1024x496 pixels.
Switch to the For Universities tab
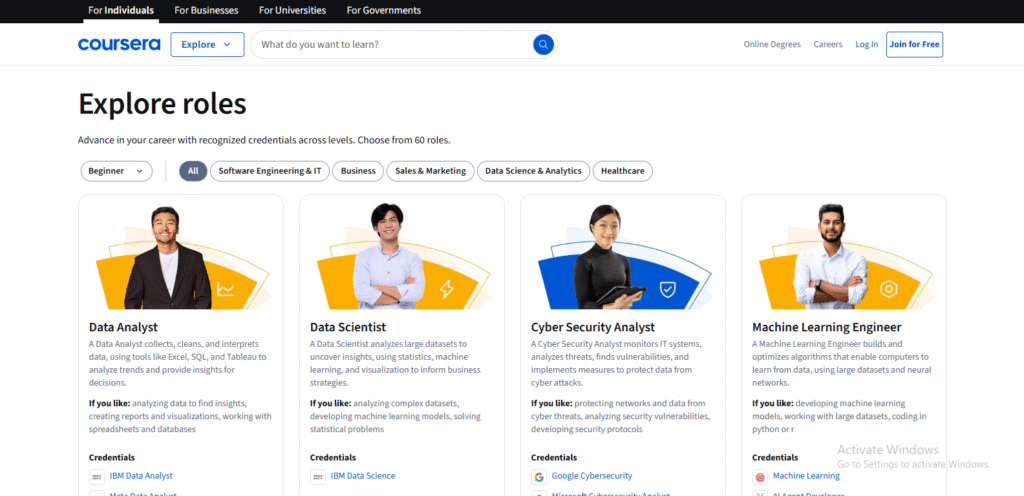coord(292,10)
